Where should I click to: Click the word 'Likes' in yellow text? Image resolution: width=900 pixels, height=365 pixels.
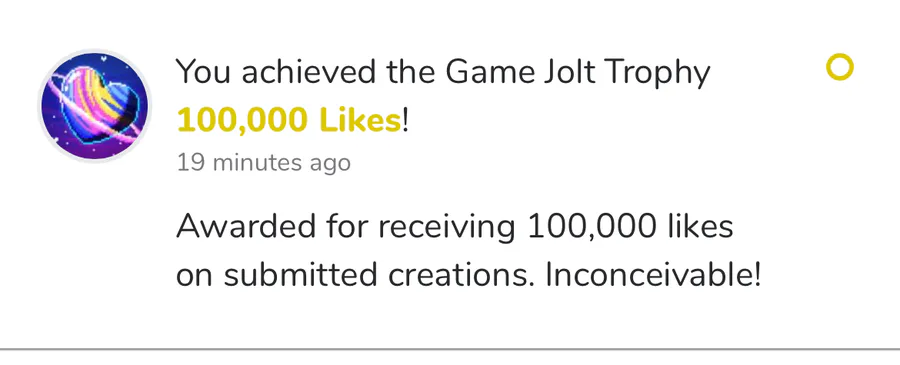click(x=360, y=121)
